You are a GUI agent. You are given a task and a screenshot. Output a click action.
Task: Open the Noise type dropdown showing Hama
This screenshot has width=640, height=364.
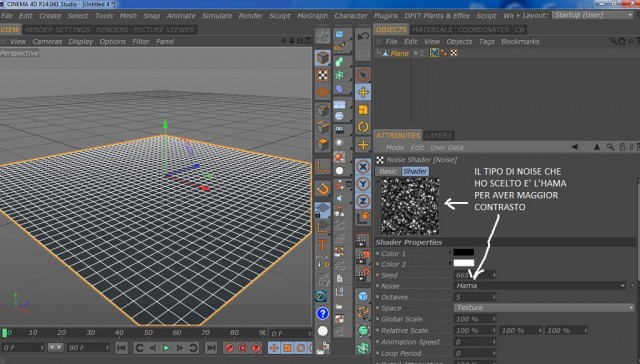[540, 286]
